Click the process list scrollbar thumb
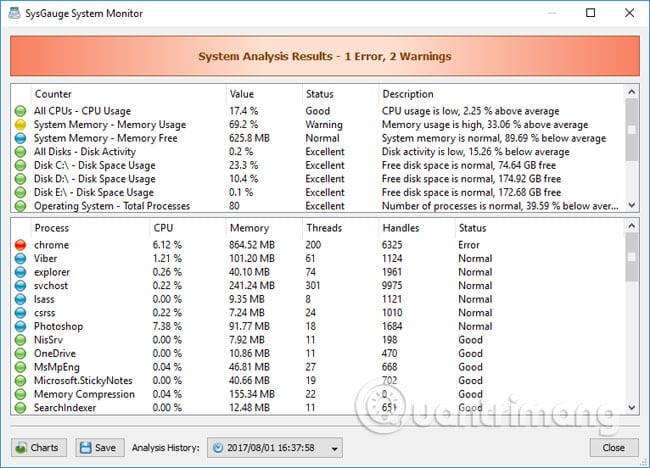 (x=631, y=257)
